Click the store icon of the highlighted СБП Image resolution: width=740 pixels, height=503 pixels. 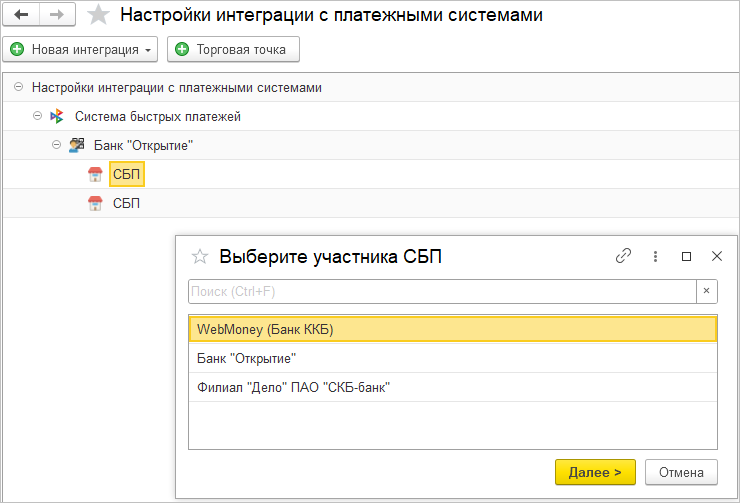pyautogui.click(x=95, y=175)
